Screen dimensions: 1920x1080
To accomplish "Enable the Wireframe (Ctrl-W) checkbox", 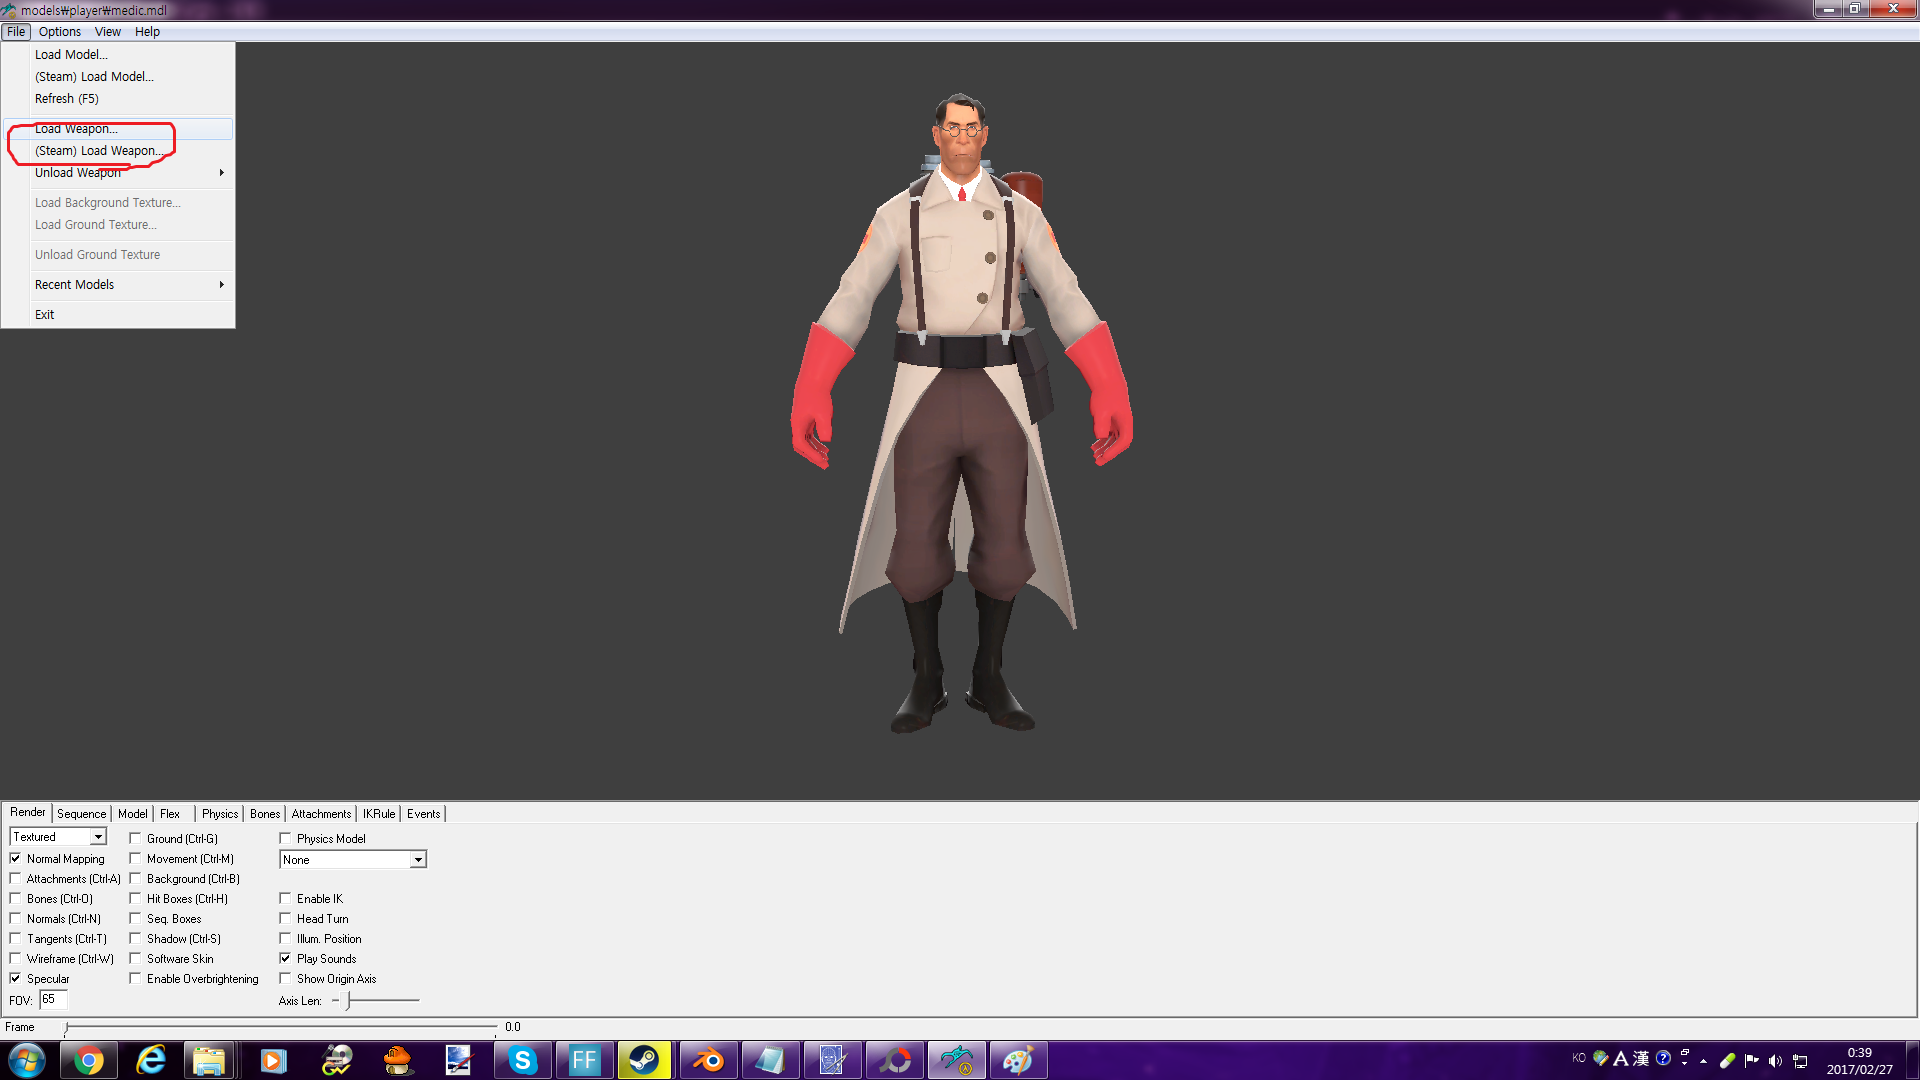I will (16, 959).
